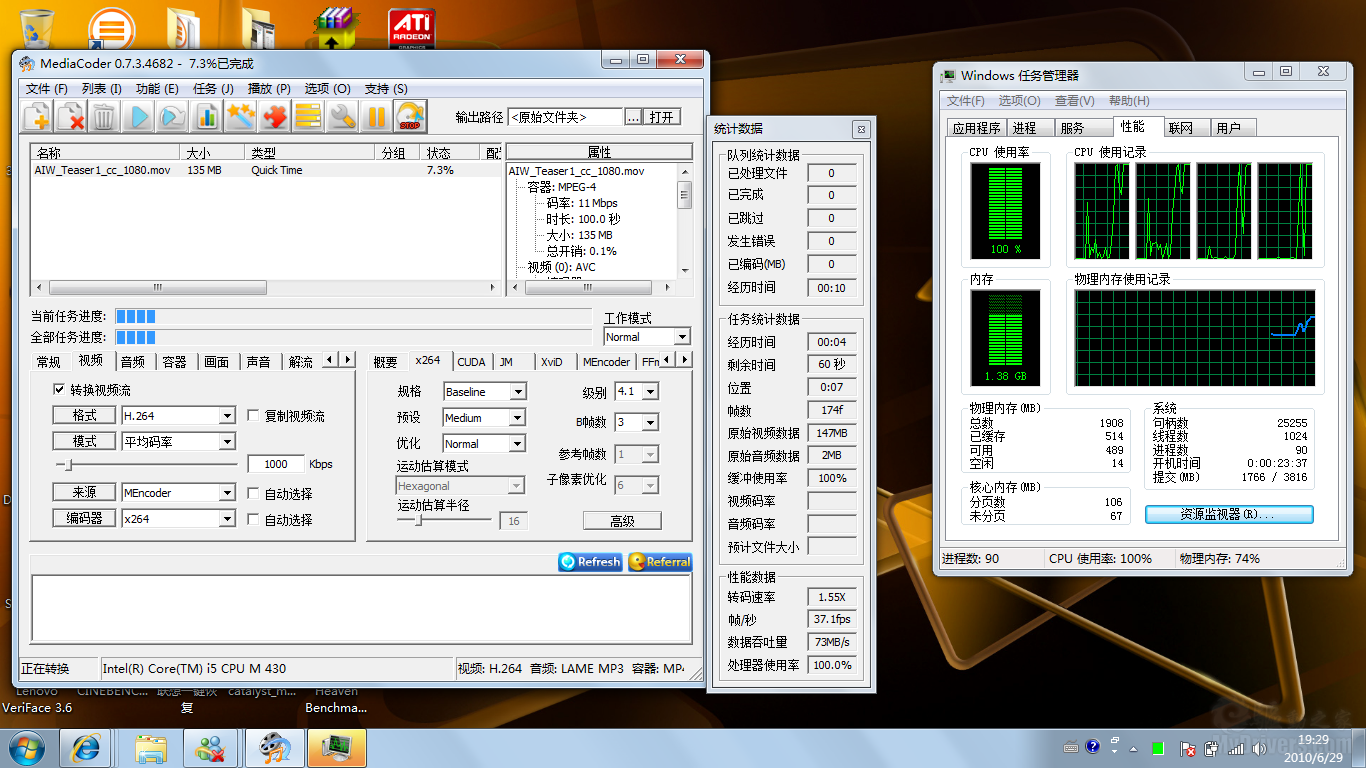
Task: Click the blue Play toolbar icon
Action: coord(139,117)
